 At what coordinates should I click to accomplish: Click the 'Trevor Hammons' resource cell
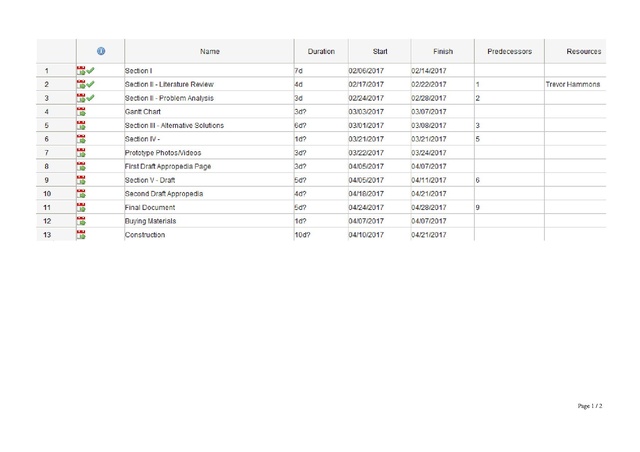click(573, 84)
